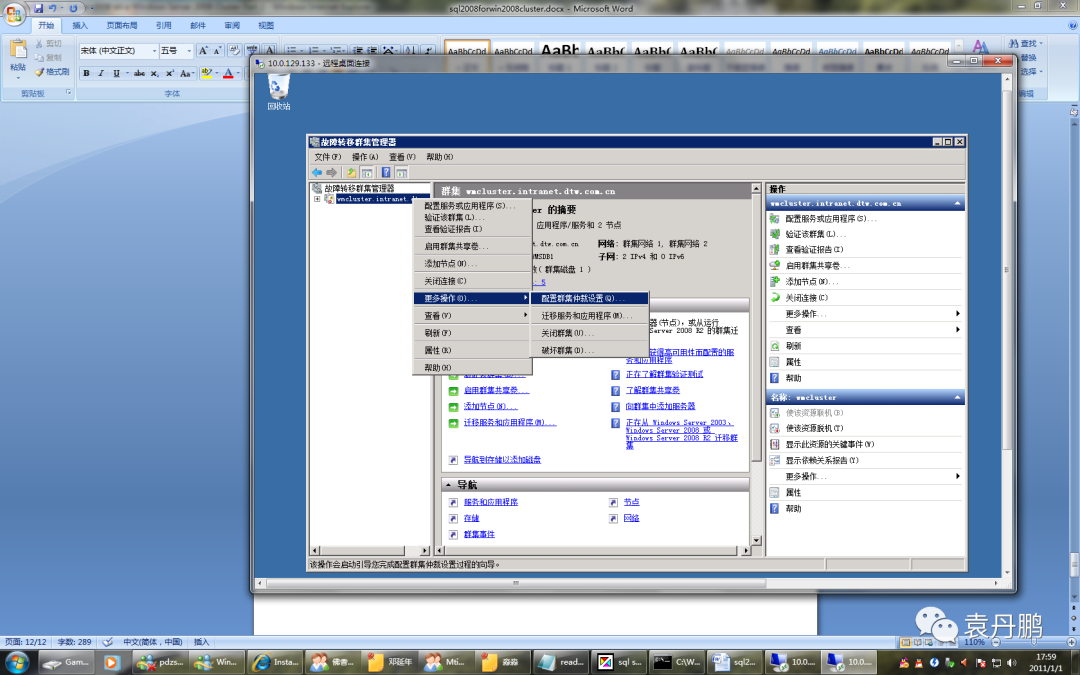Open the 文件(F) menu in cluster manager
The image size is (1080, 675).
pyautogui.click(x=328, y=157)
